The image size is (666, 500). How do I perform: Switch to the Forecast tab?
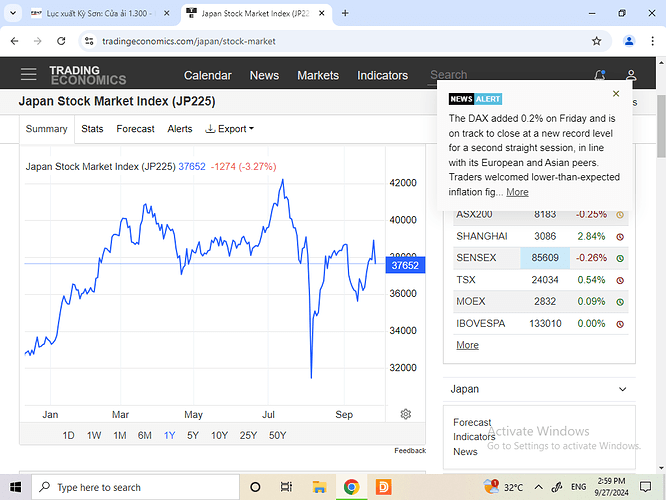[135, 129]
